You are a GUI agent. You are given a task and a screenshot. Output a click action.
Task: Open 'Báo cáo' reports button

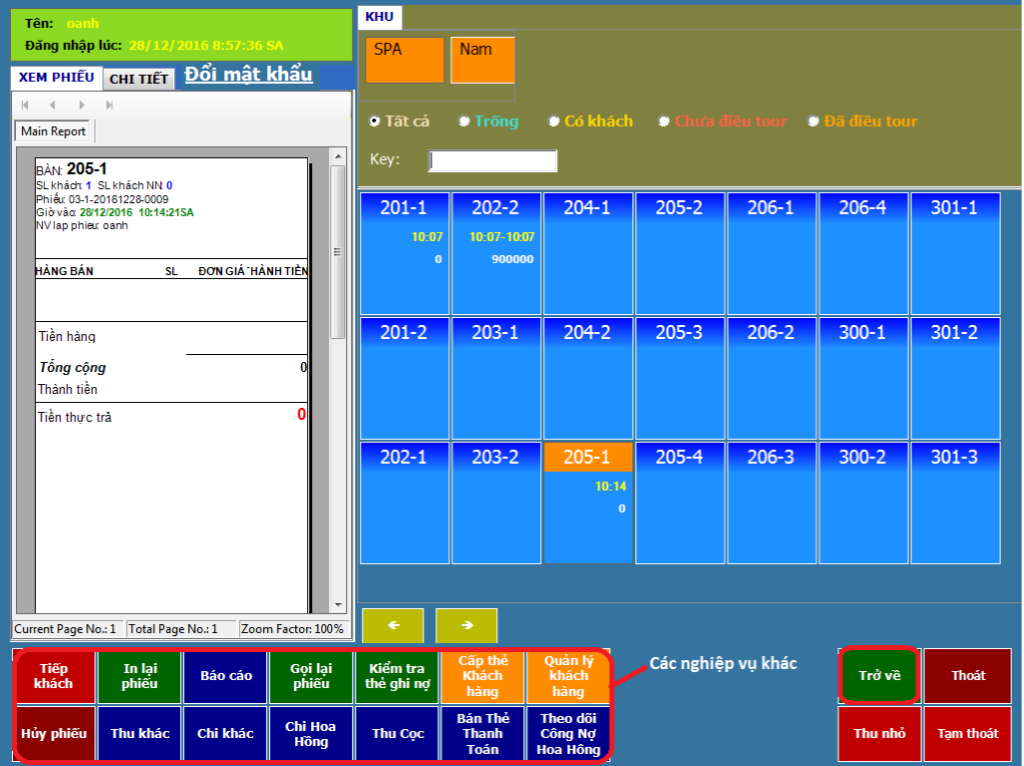click(226, 676)
